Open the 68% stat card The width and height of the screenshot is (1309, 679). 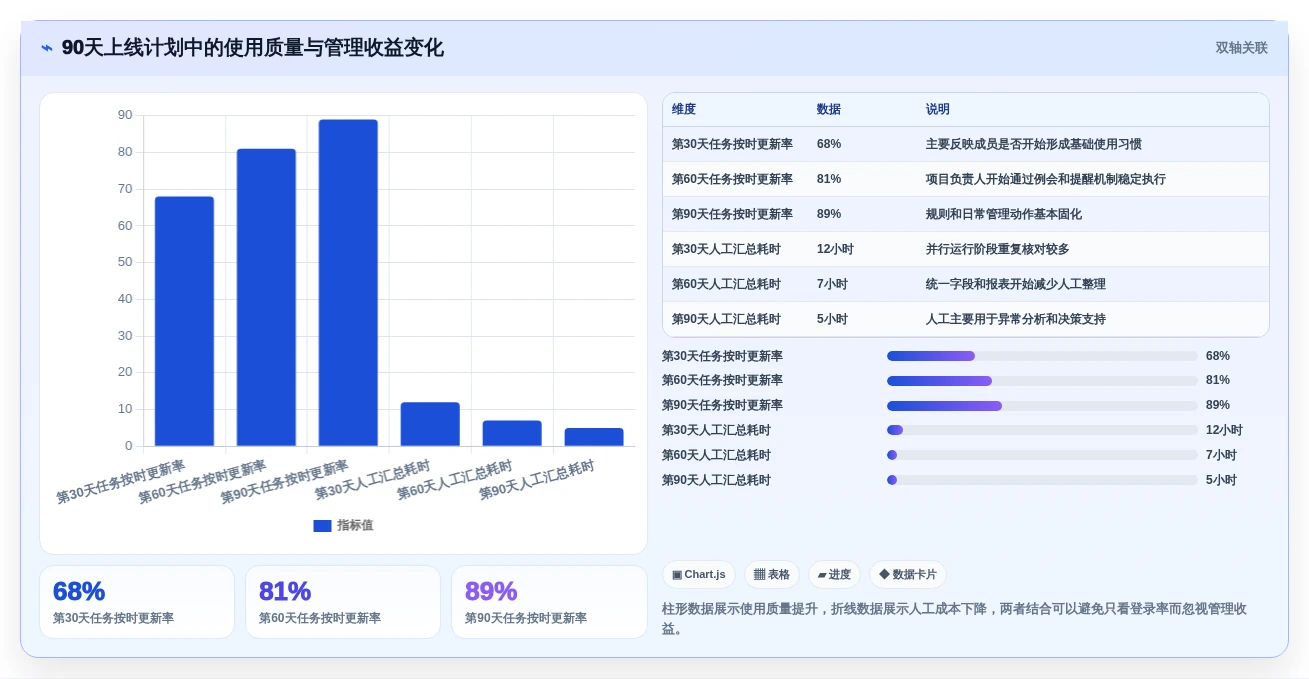(x=137, y=602)
